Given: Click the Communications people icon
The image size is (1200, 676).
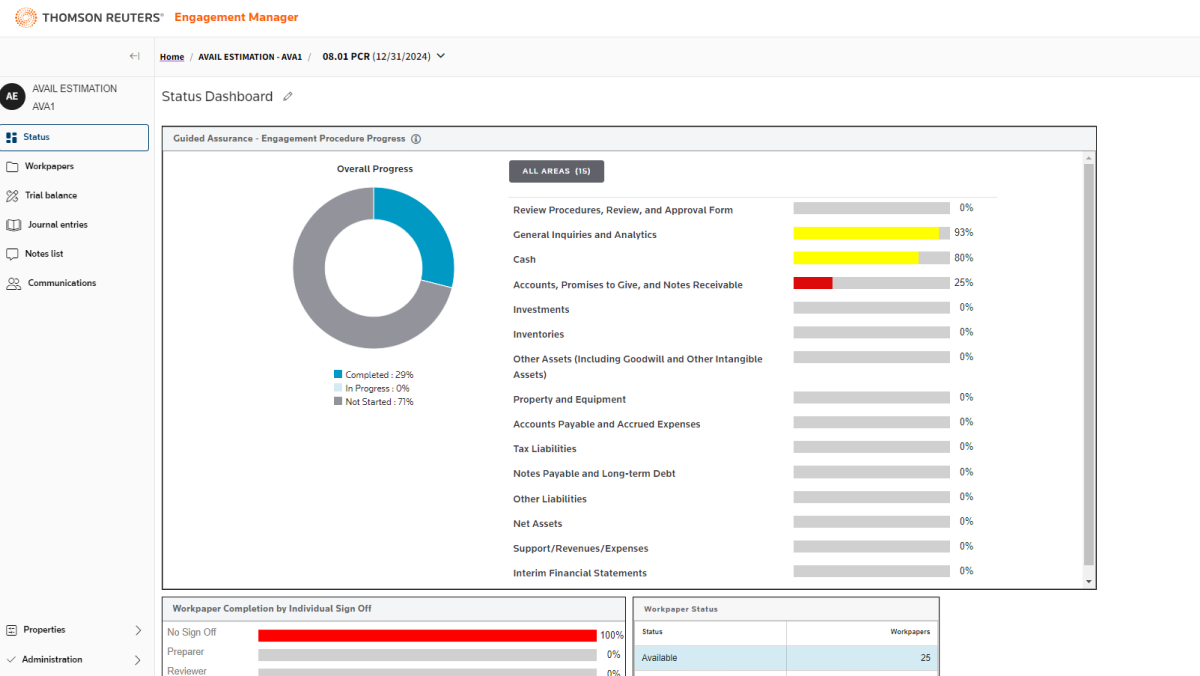Looking at the screenshot, I should point(13,284).
